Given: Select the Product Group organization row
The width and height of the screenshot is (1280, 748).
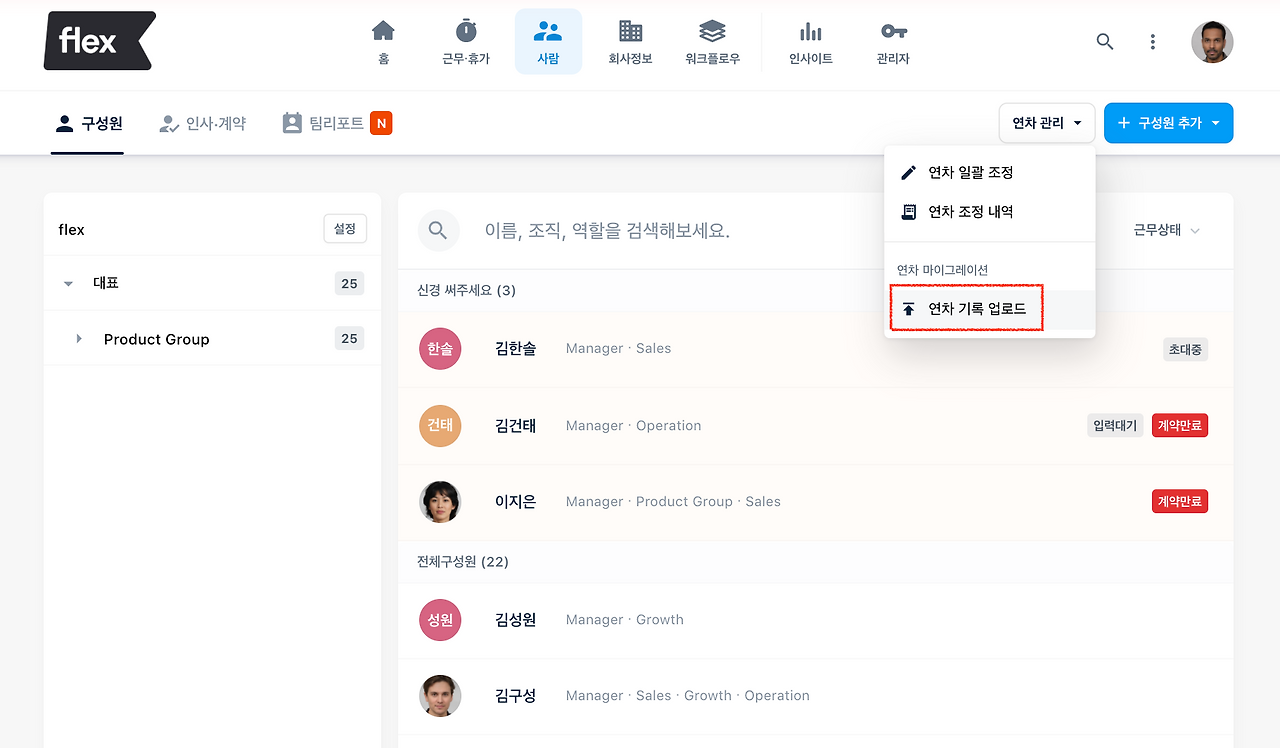Looking at the screenshot, I should click(x=212, y=339).
